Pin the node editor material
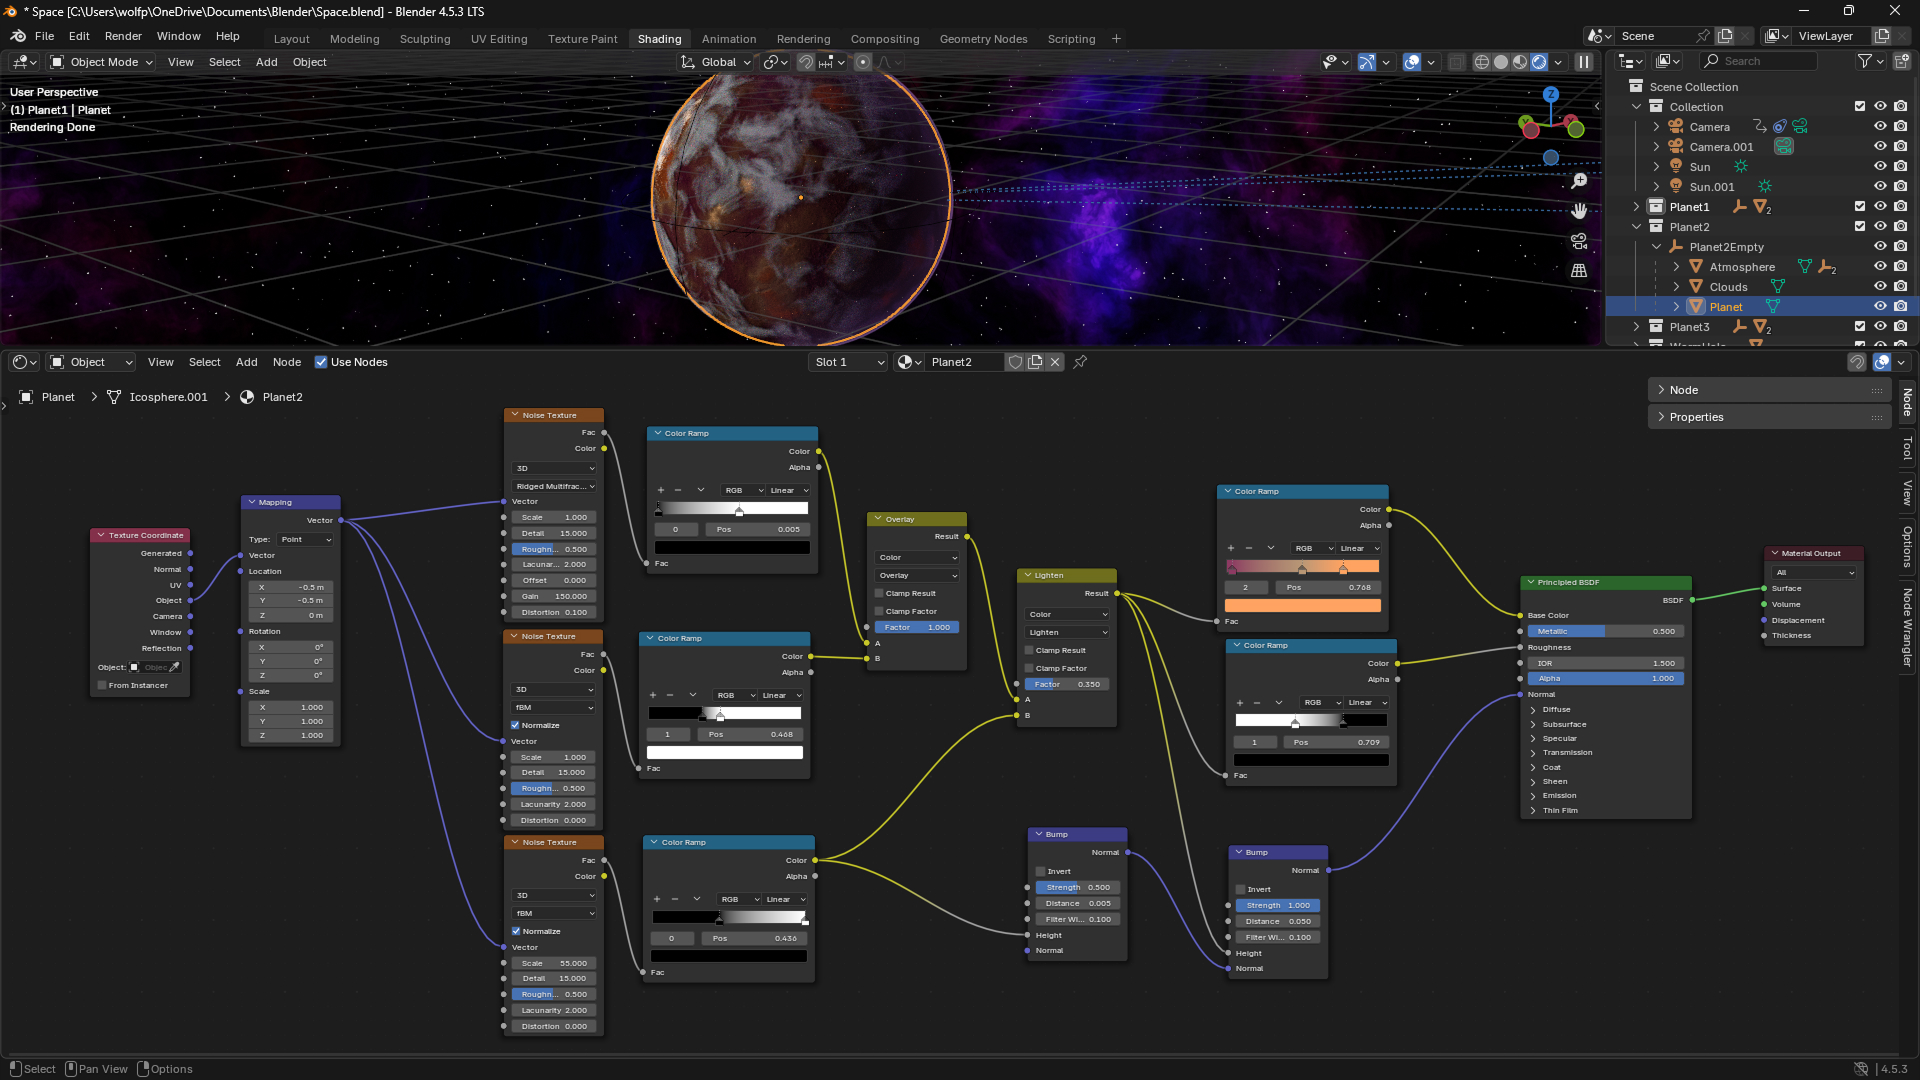This screenshot has height=1080, width=1920. point(1080,362)
